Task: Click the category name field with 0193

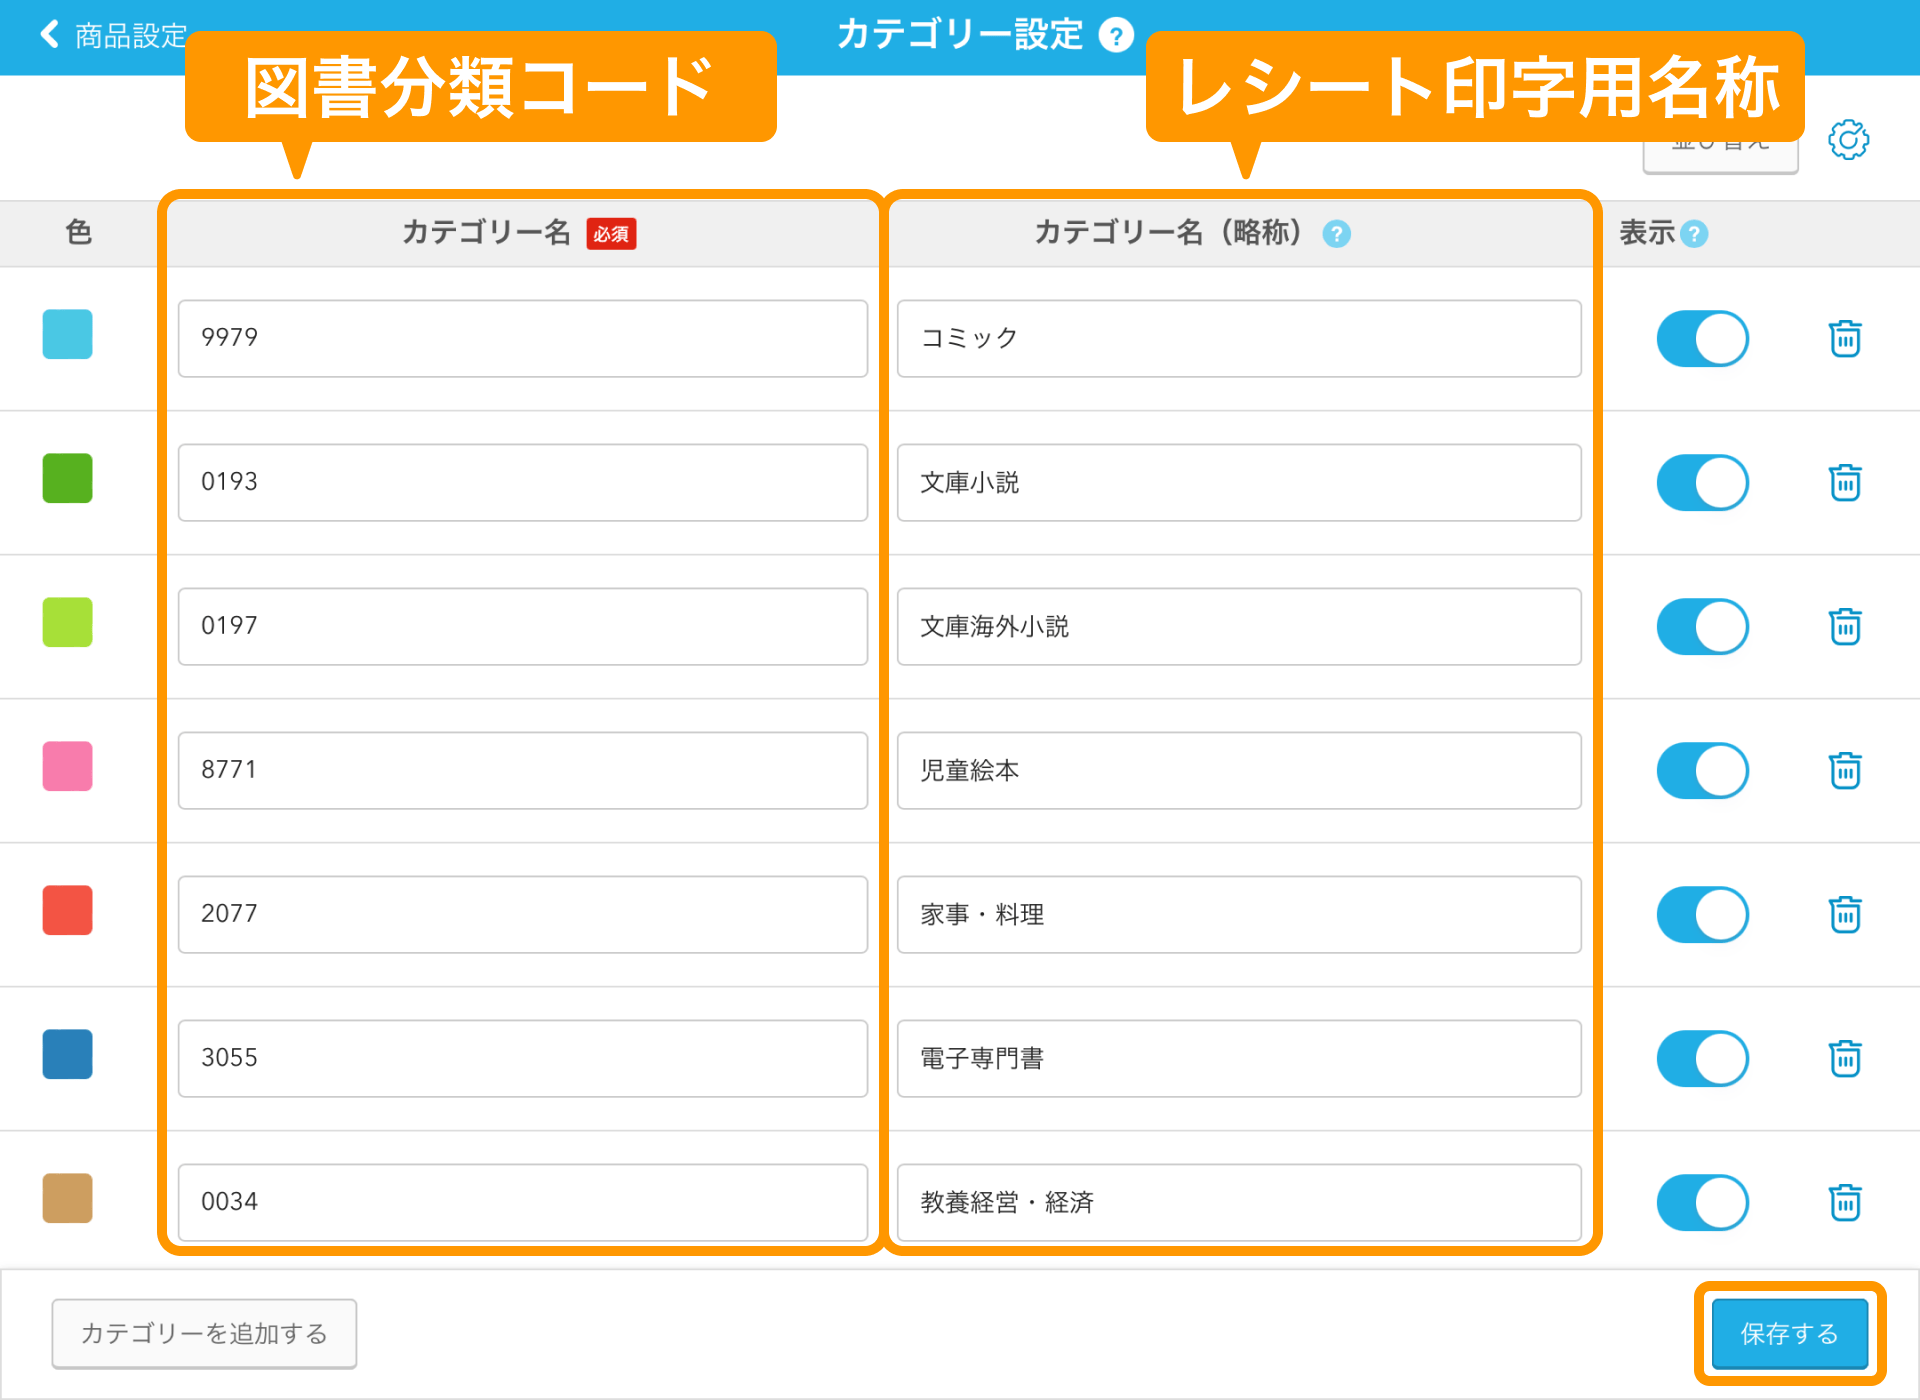Action: [523, 482]
